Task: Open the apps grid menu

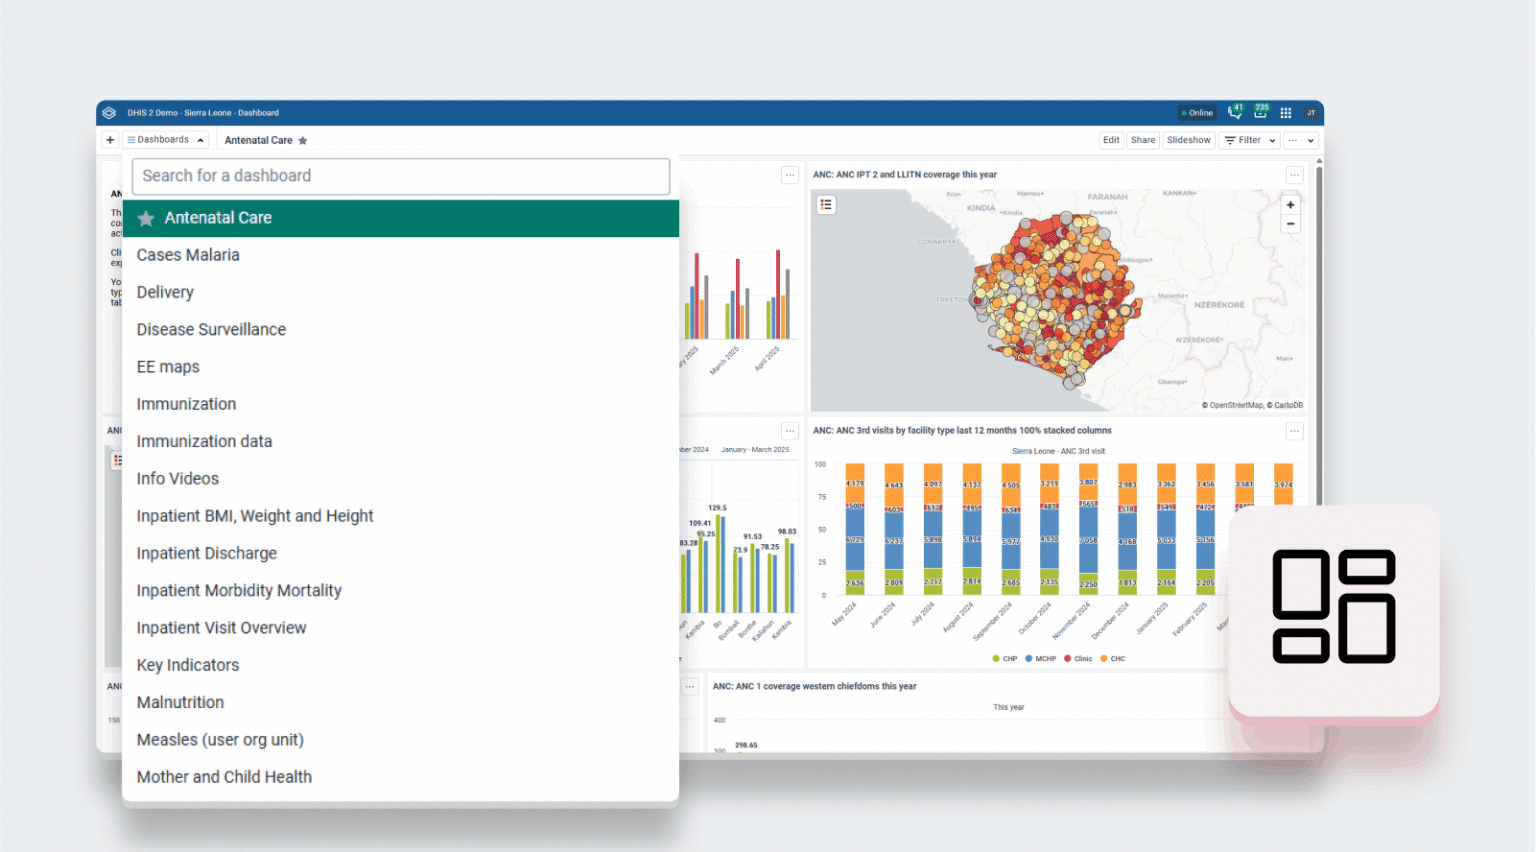Action: click(x=1286, y=113)
